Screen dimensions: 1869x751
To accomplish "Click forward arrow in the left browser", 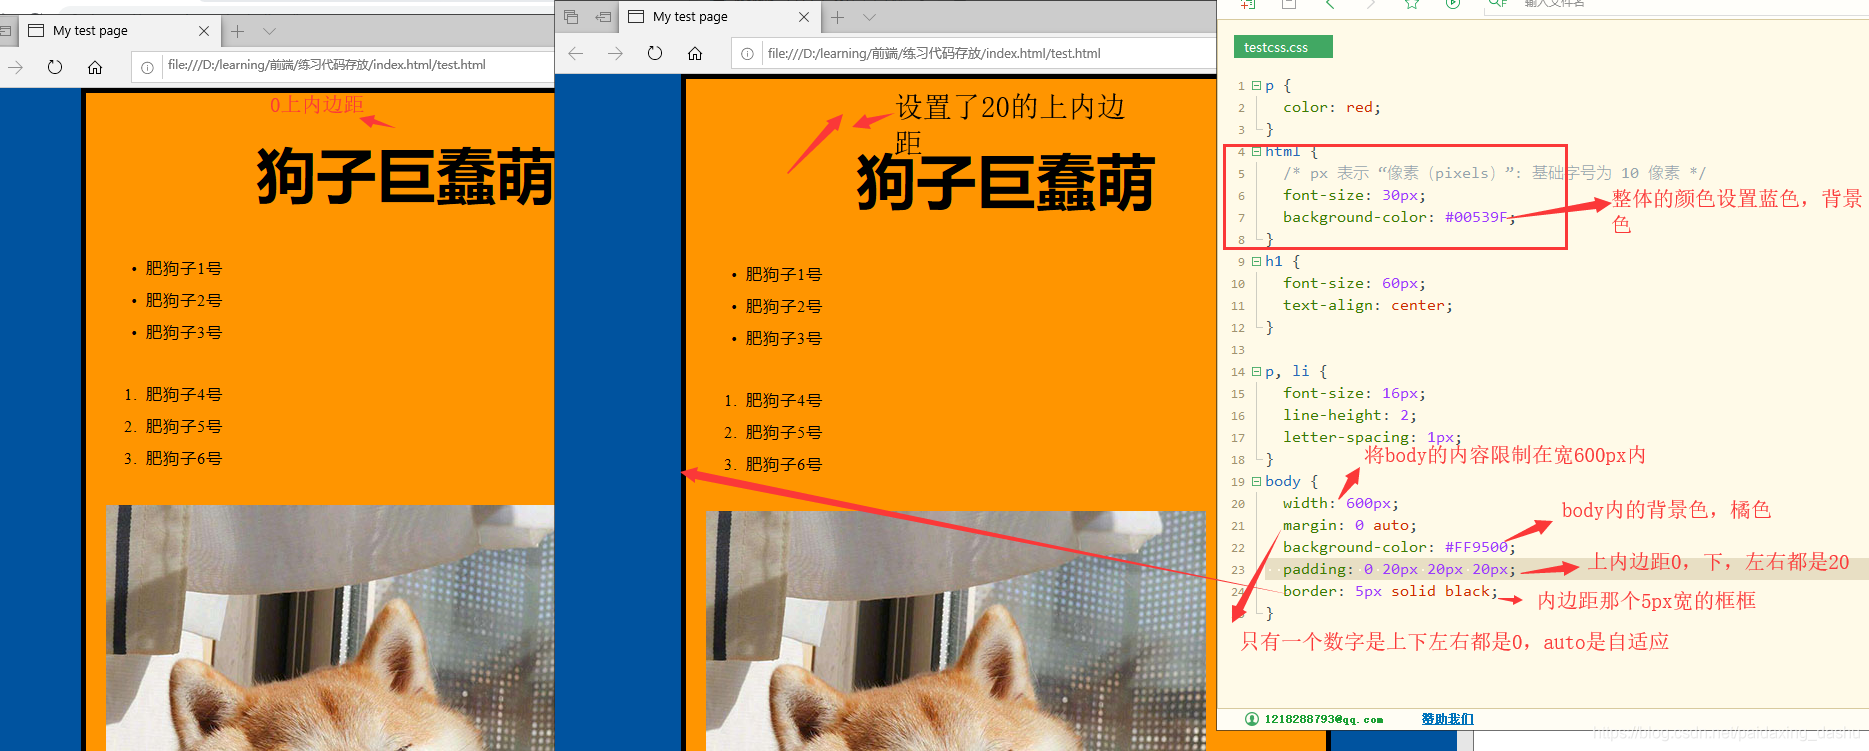I will coord(15,67).
